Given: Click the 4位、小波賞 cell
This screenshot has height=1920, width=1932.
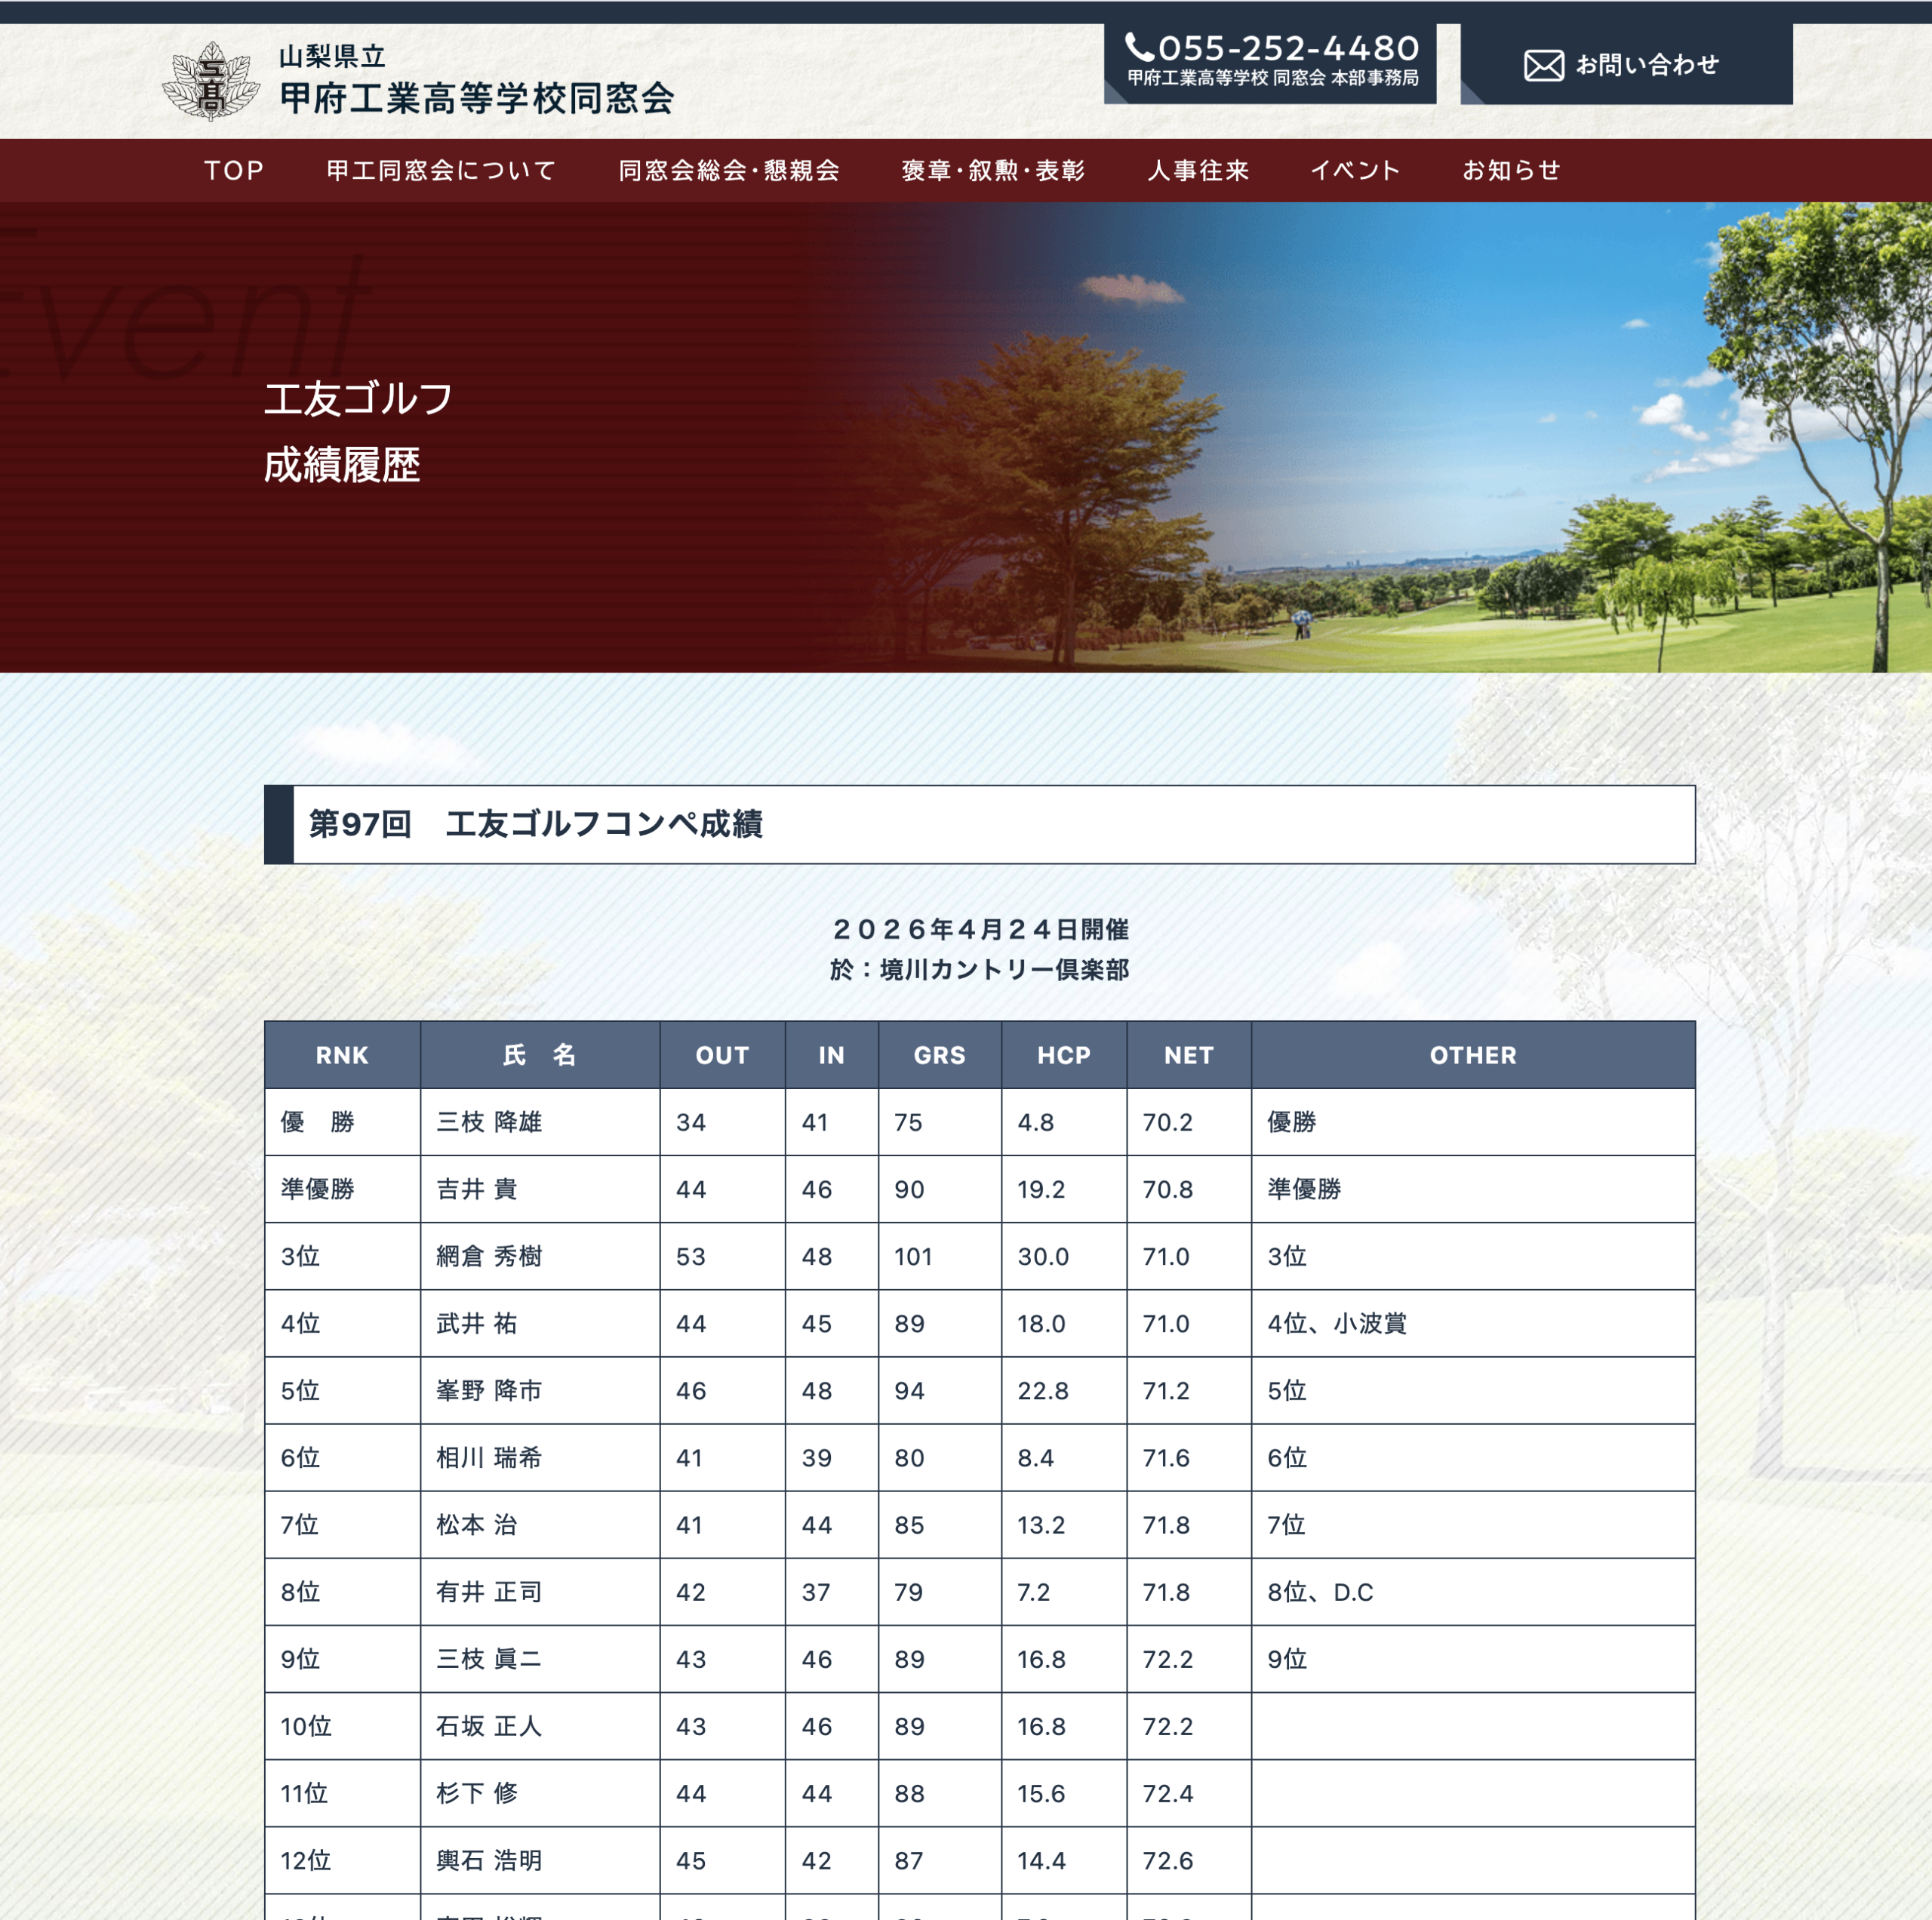Looking at the screenshot, I should coord(1336,1323).
